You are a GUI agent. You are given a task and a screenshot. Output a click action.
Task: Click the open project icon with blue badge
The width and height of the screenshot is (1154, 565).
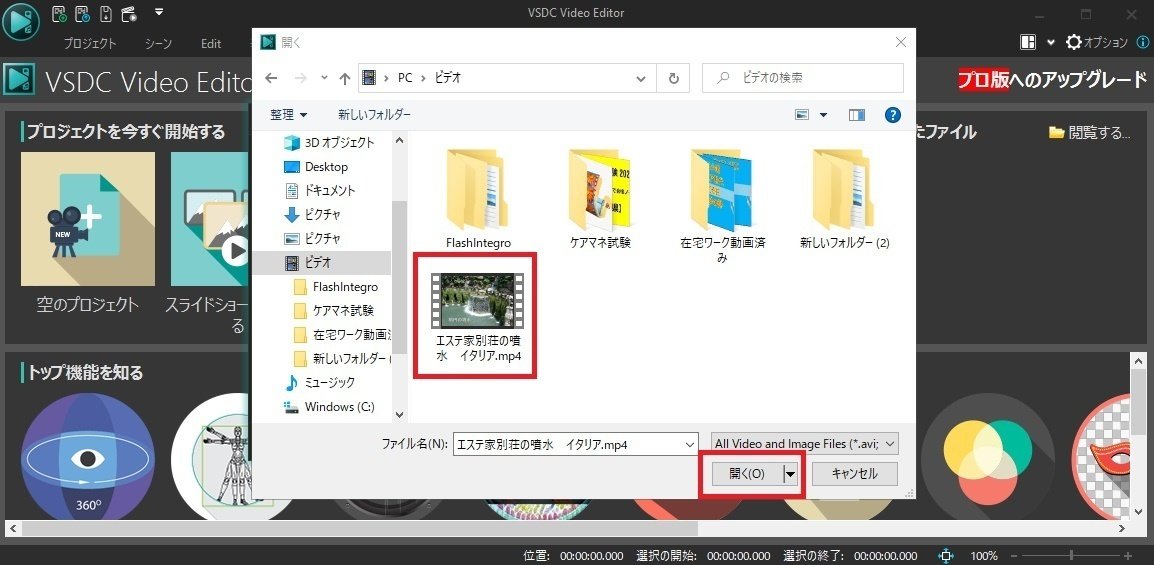tap(82, 13)
